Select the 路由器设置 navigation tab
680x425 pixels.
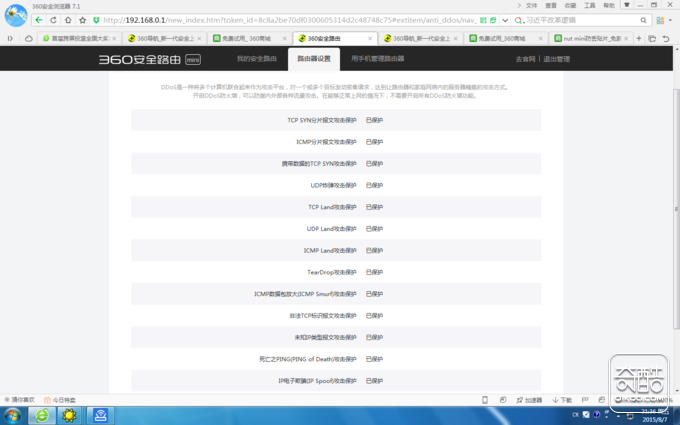pos(314,59)
